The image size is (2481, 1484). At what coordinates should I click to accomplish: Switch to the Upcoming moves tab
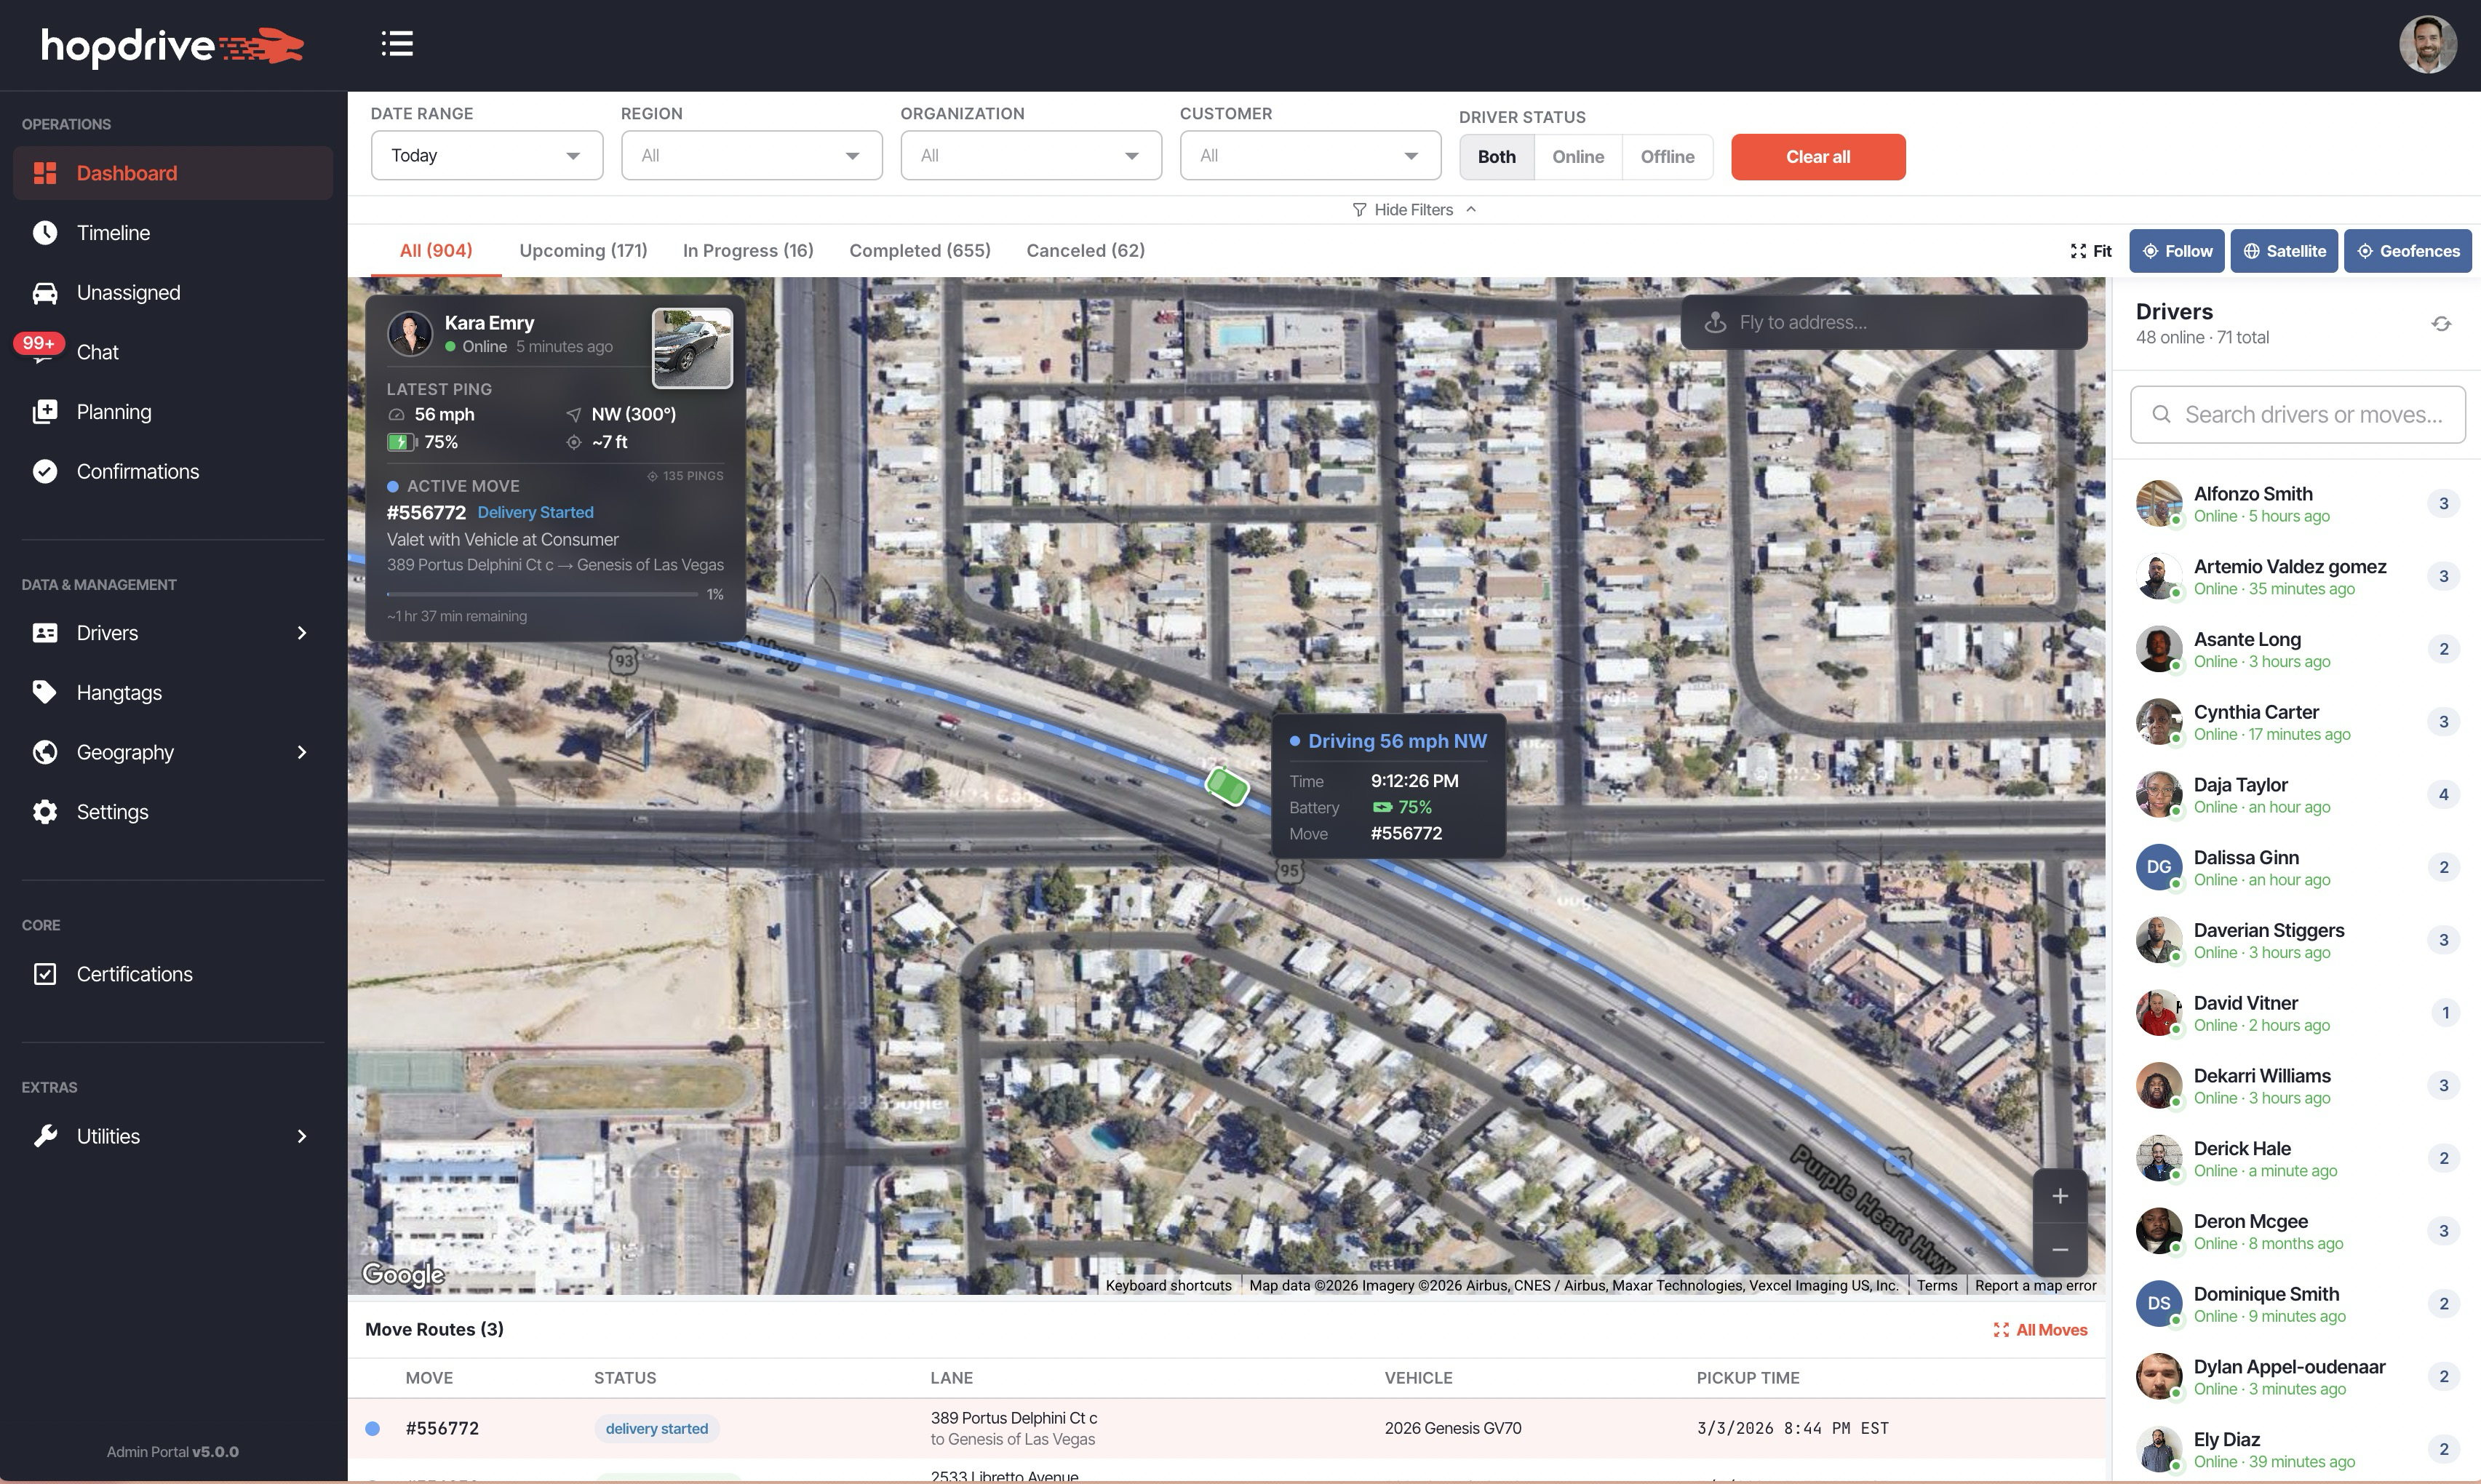click(x=583, y=250)
